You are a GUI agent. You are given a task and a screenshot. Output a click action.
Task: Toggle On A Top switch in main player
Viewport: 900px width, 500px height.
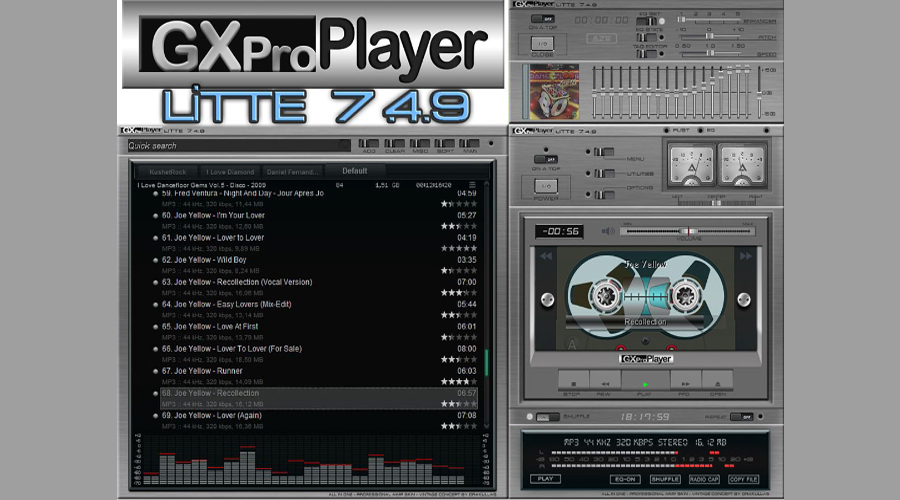click(x=545, y=159)
